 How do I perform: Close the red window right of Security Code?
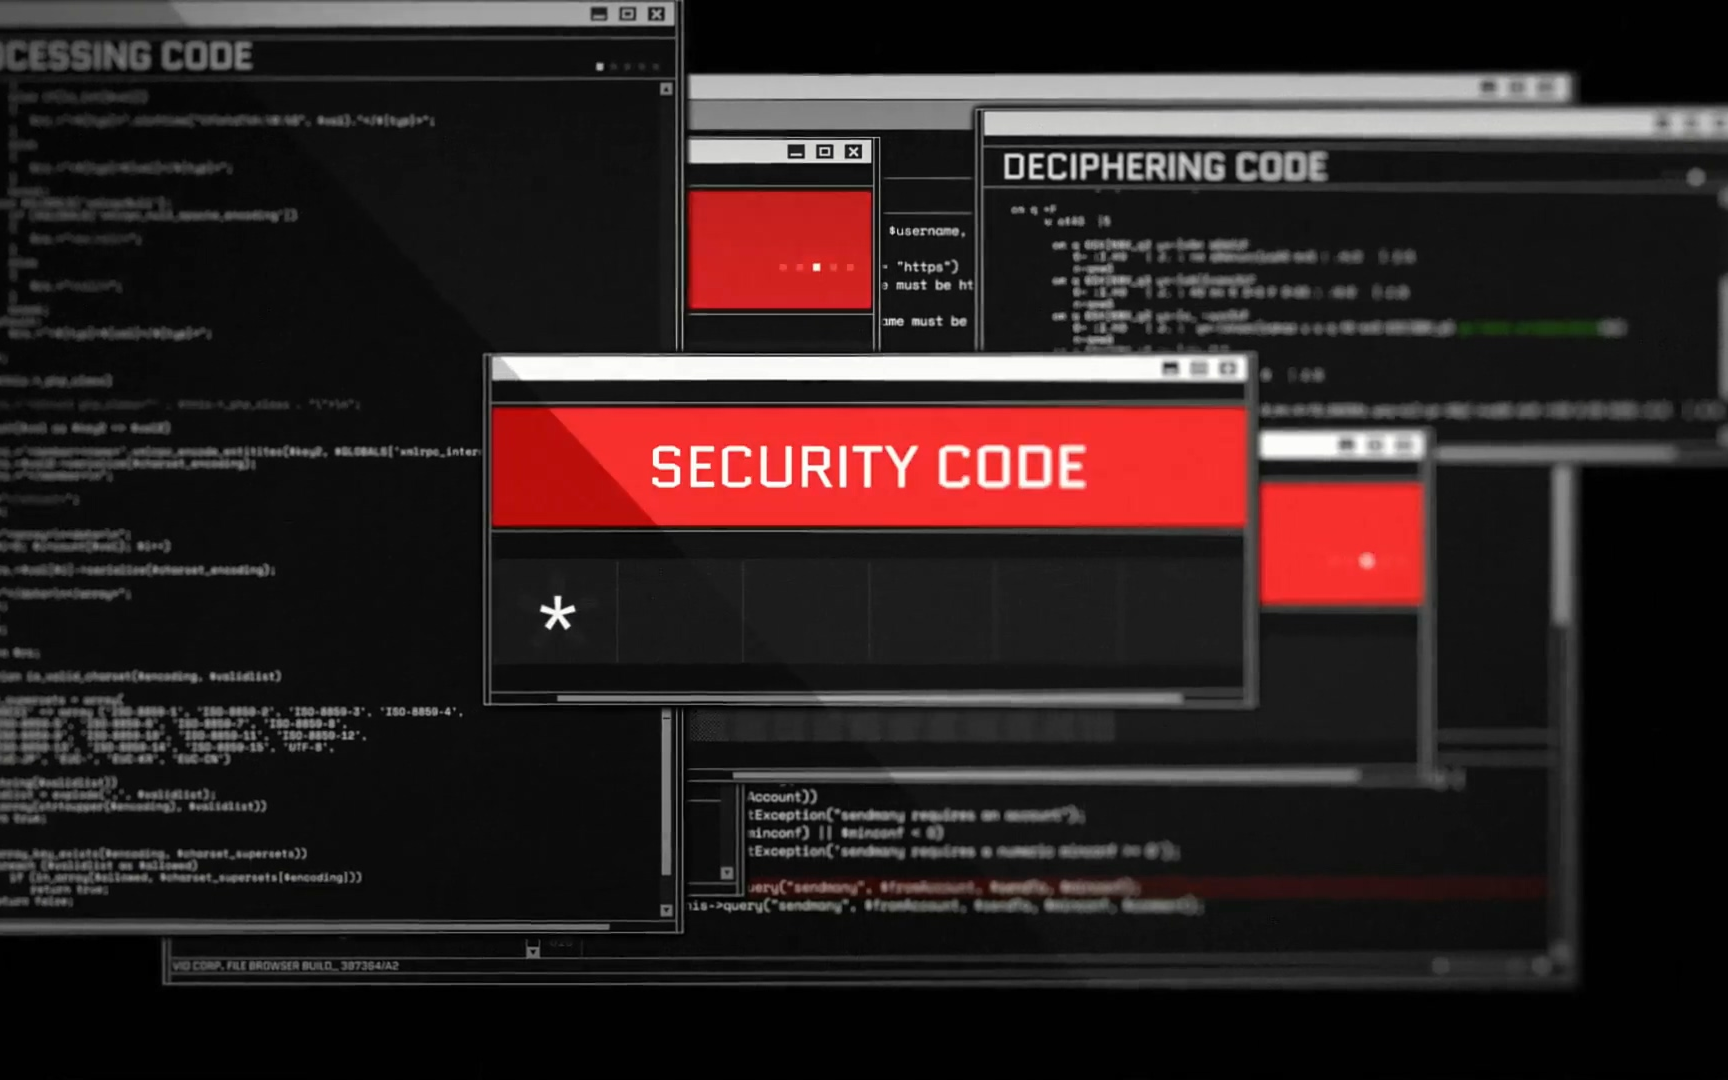1406,445
